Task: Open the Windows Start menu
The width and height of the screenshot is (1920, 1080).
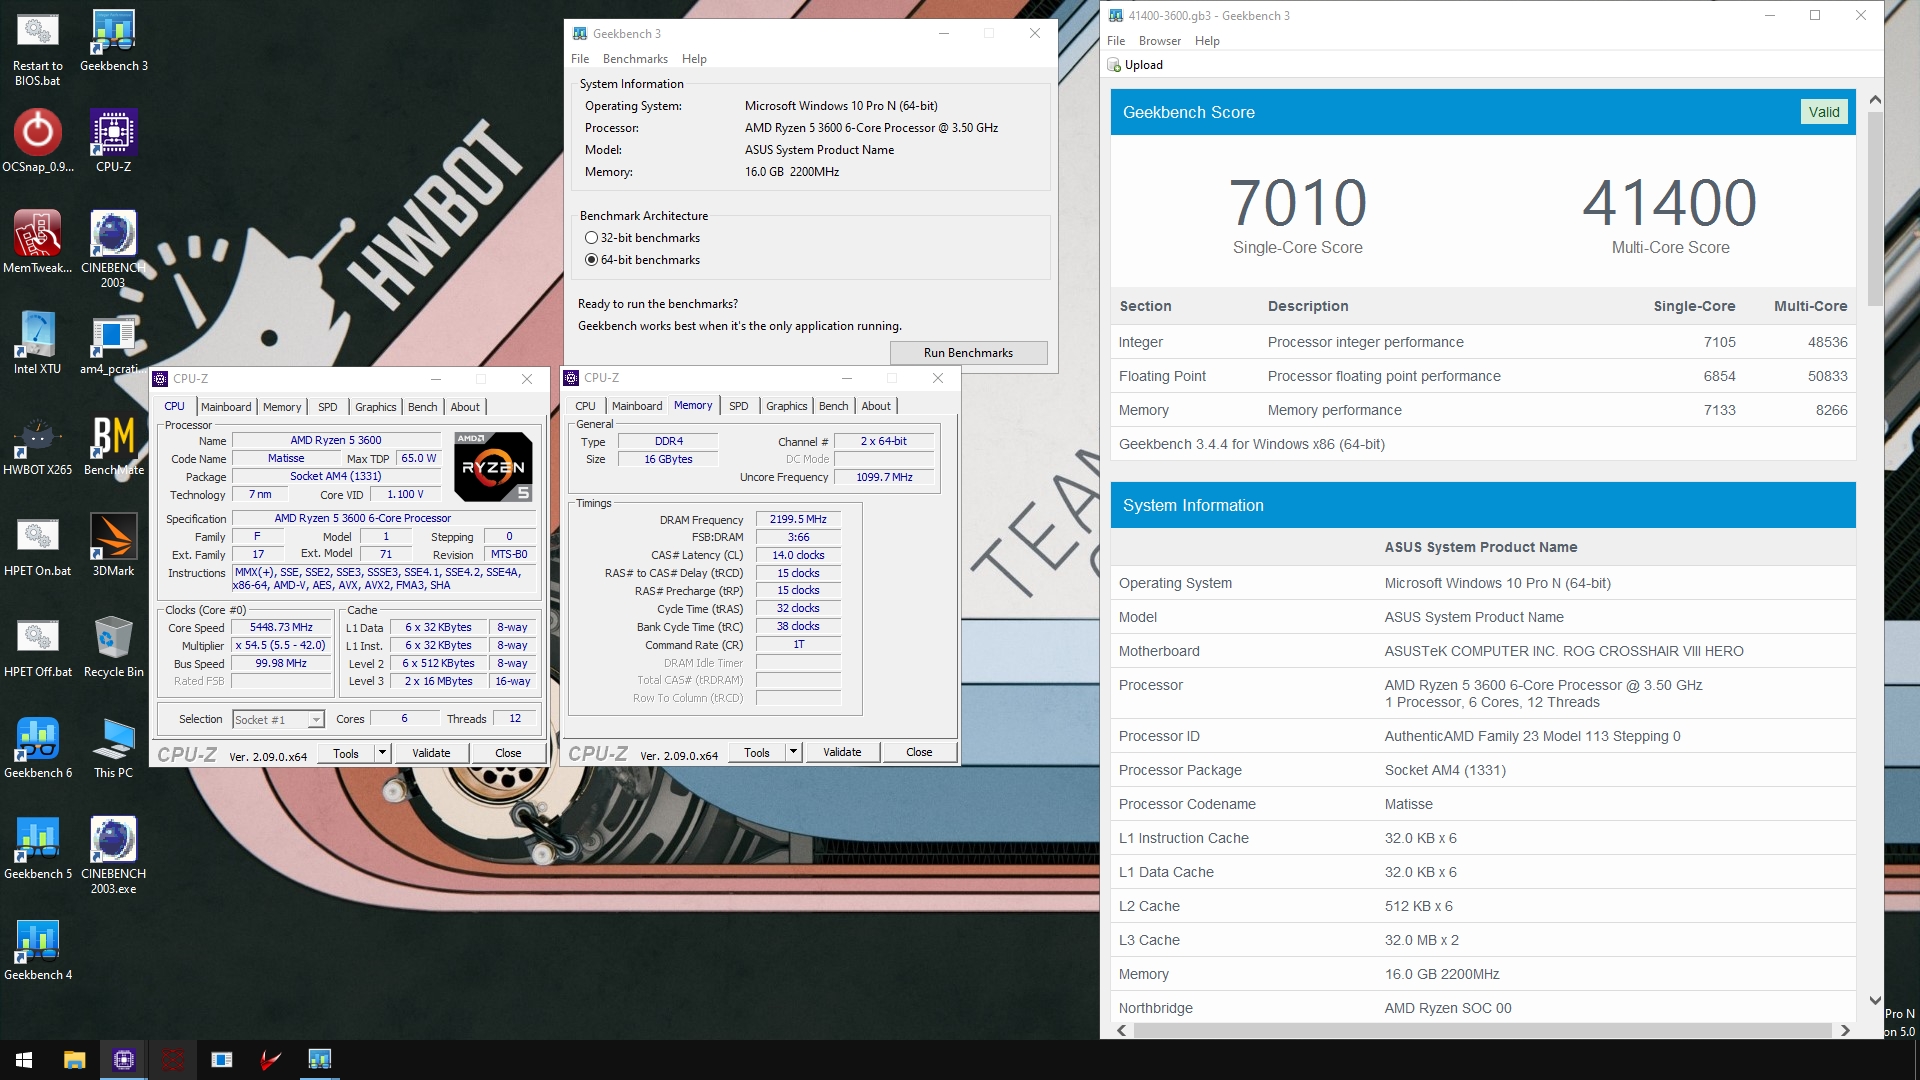Action: [24, 1060]
